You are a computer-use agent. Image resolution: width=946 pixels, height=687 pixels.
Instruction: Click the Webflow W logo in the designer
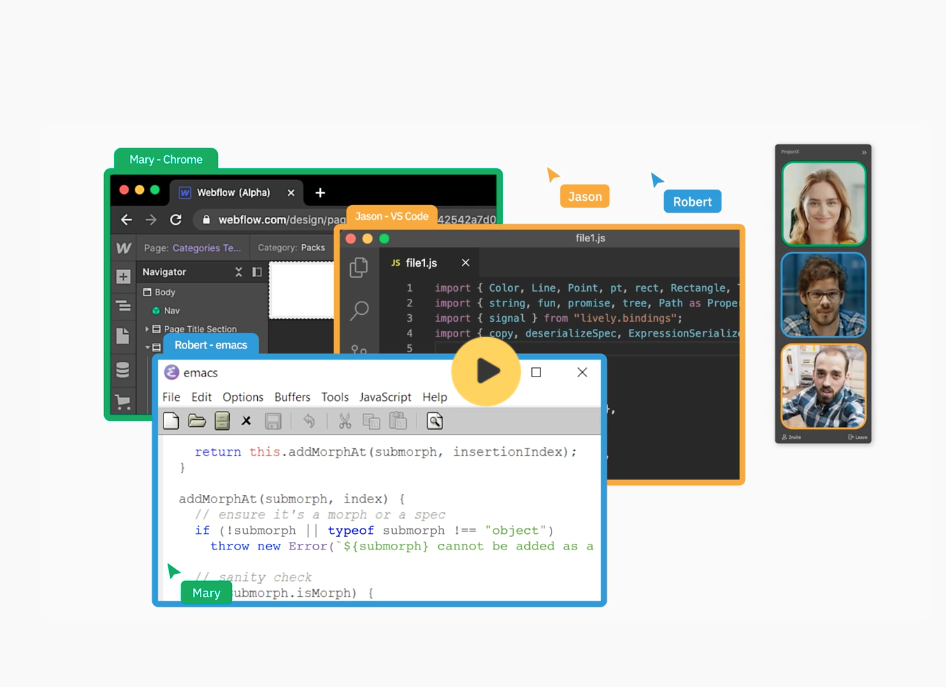pos(124,248)
